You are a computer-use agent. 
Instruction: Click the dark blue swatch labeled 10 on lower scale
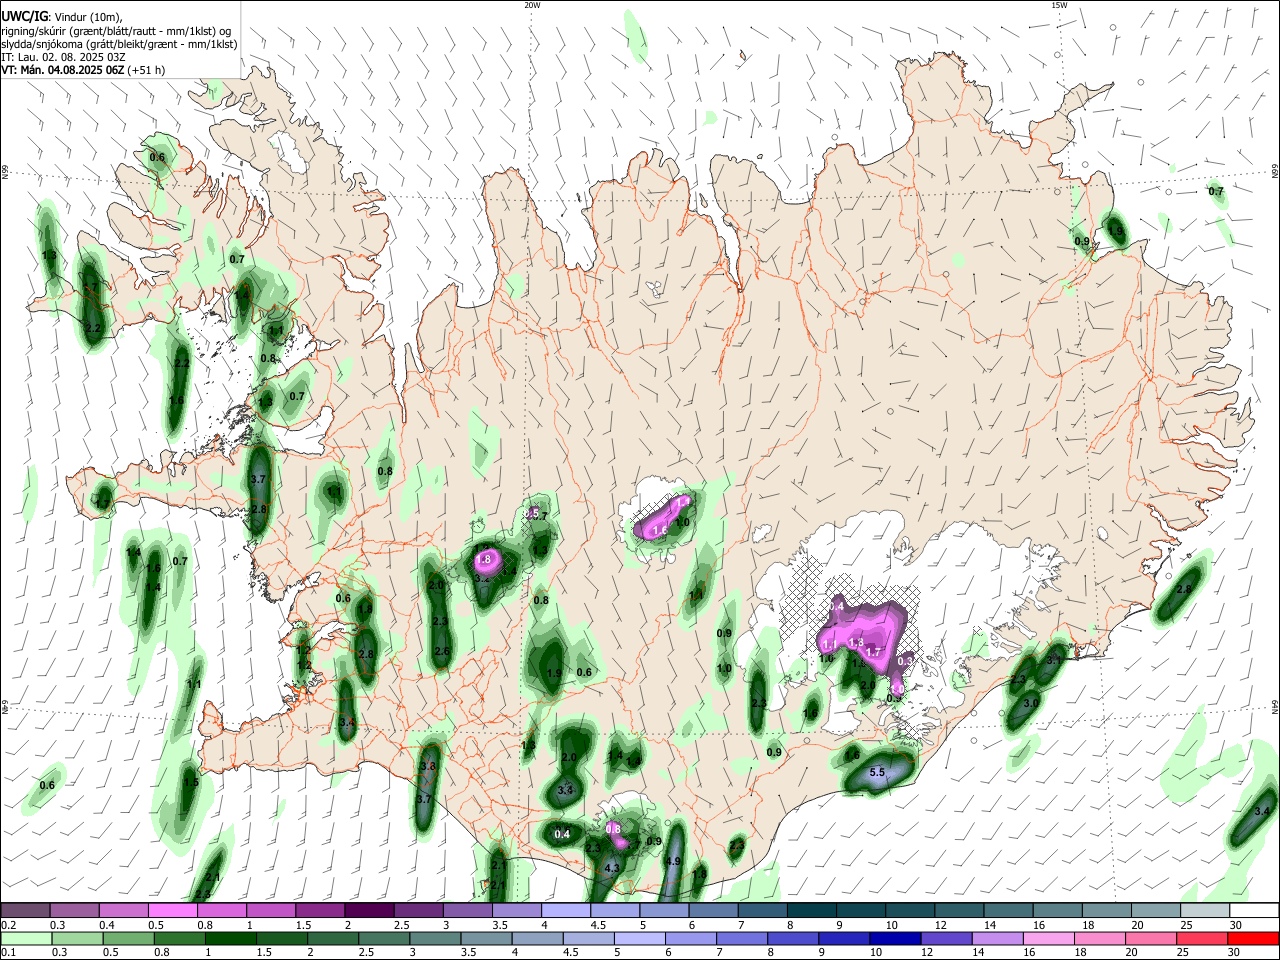[894, 938]
